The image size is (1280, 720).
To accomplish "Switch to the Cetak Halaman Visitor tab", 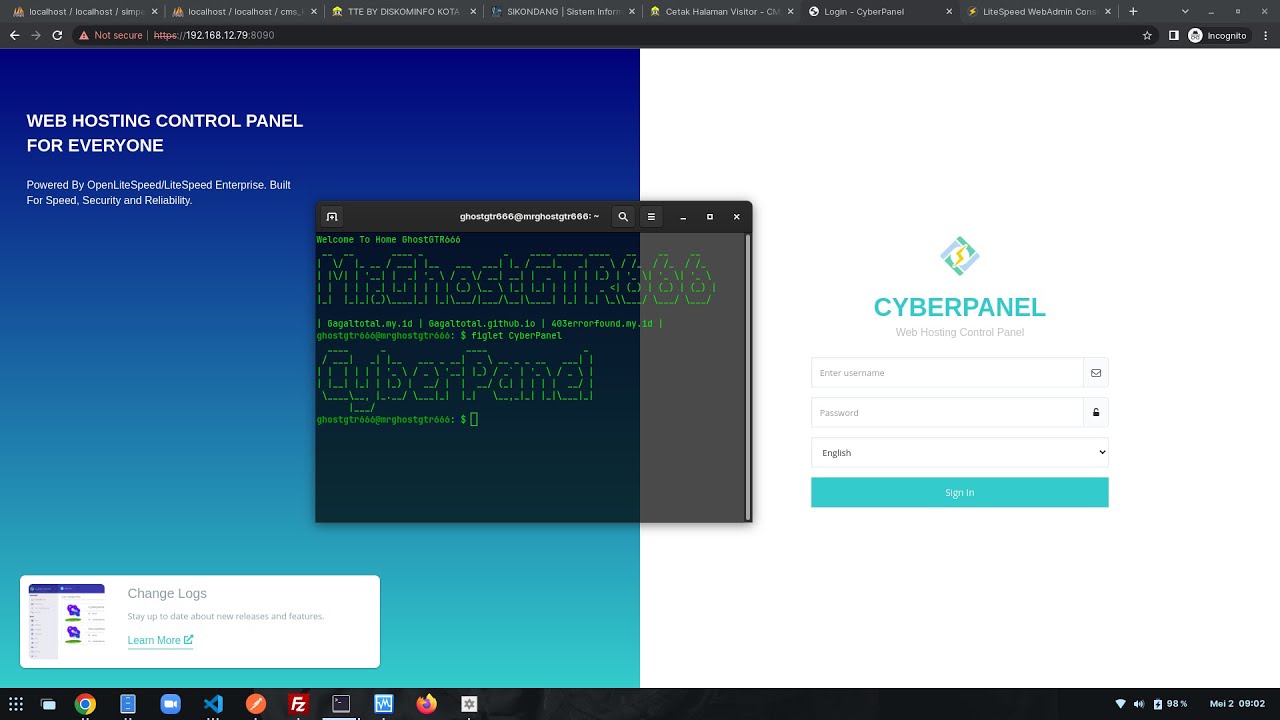I will [x=722, y=12].
